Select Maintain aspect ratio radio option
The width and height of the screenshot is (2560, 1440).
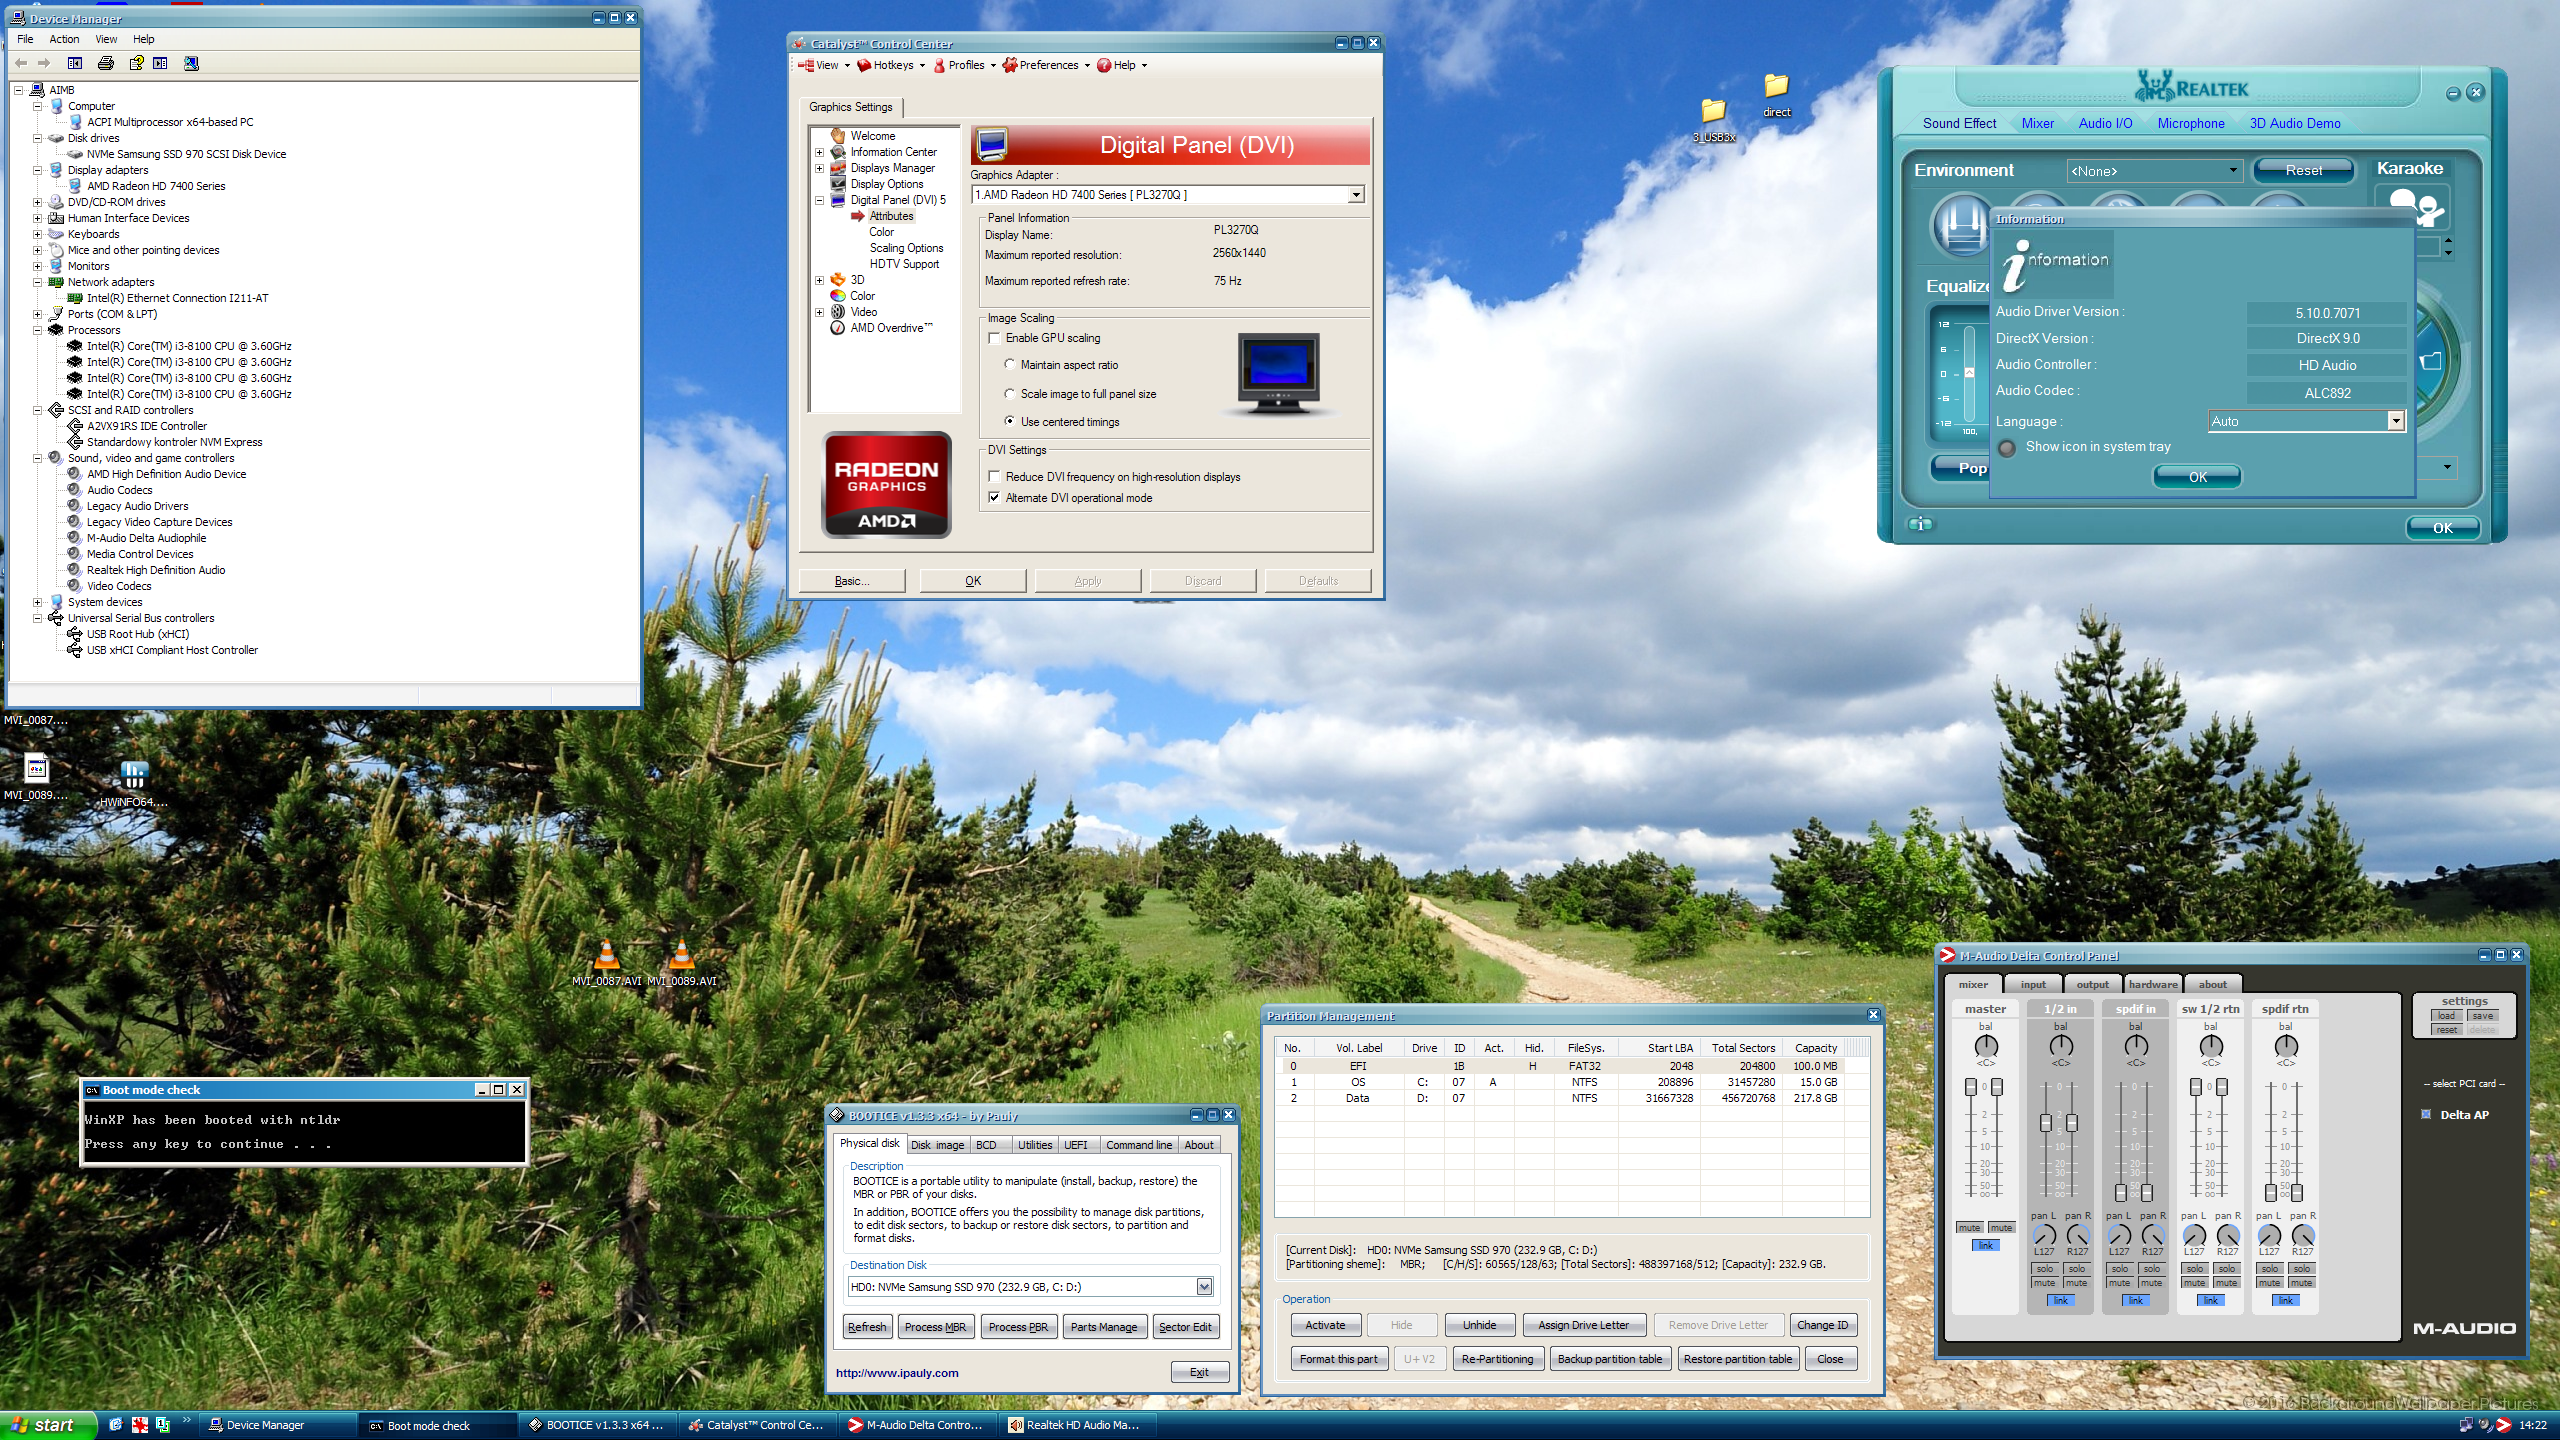click(1010, 365)
